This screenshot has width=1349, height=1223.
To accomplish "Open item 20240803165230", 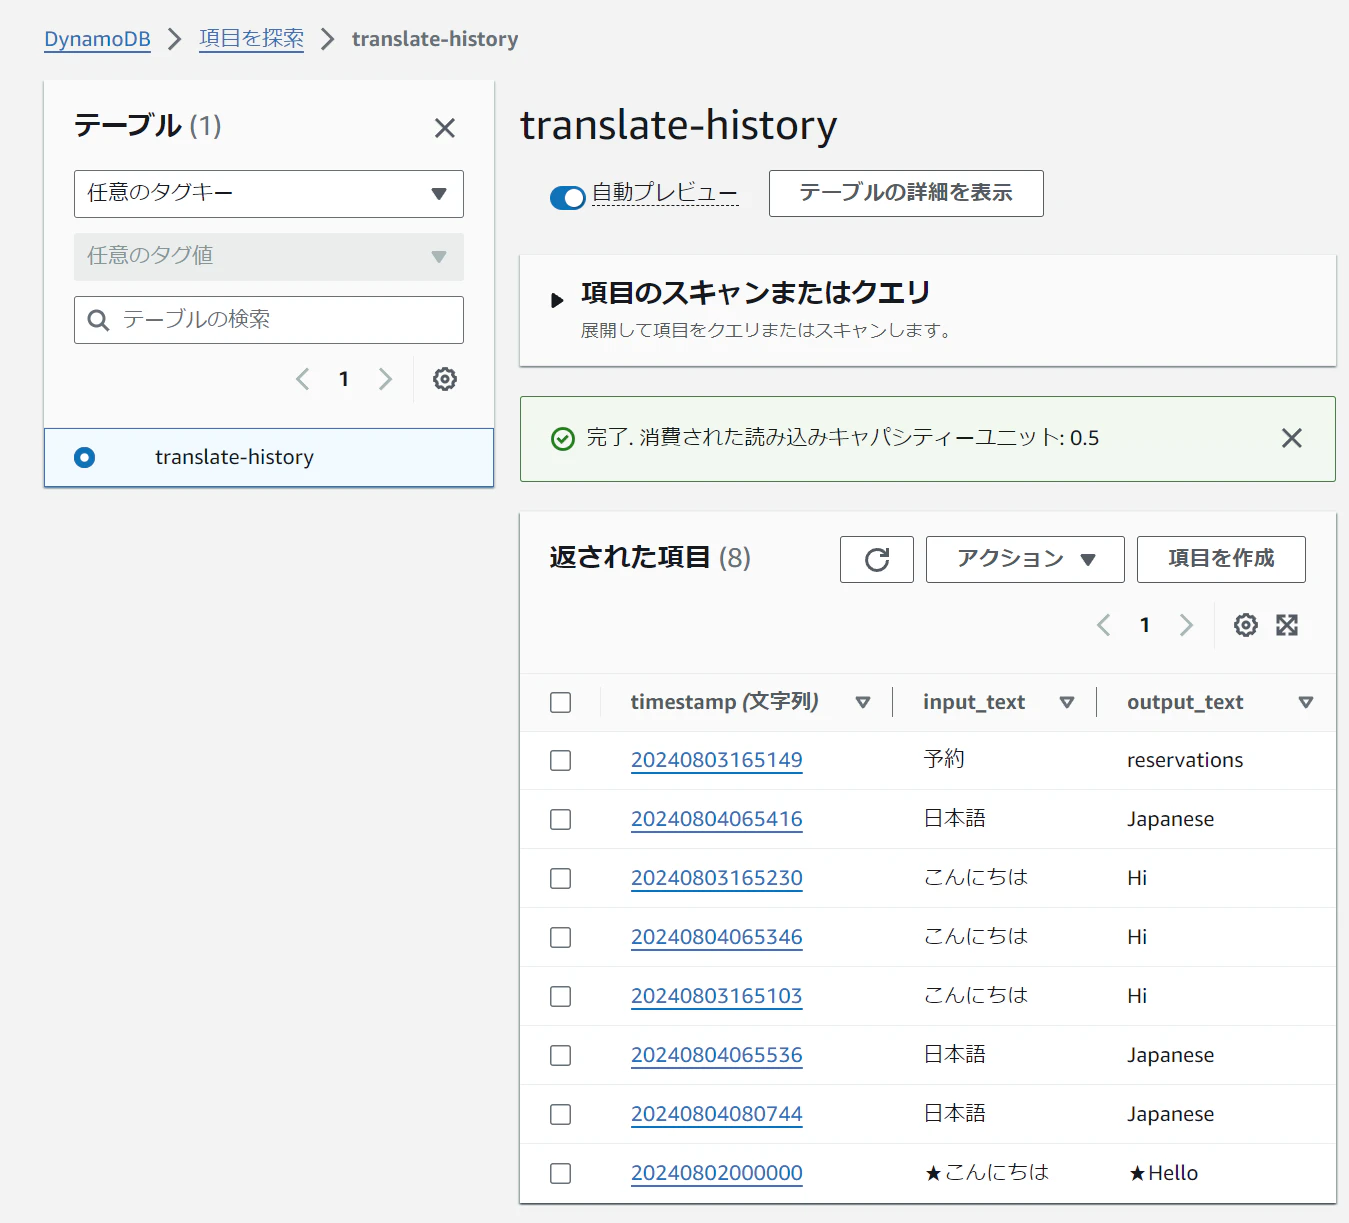I will [x=717, y=878].
